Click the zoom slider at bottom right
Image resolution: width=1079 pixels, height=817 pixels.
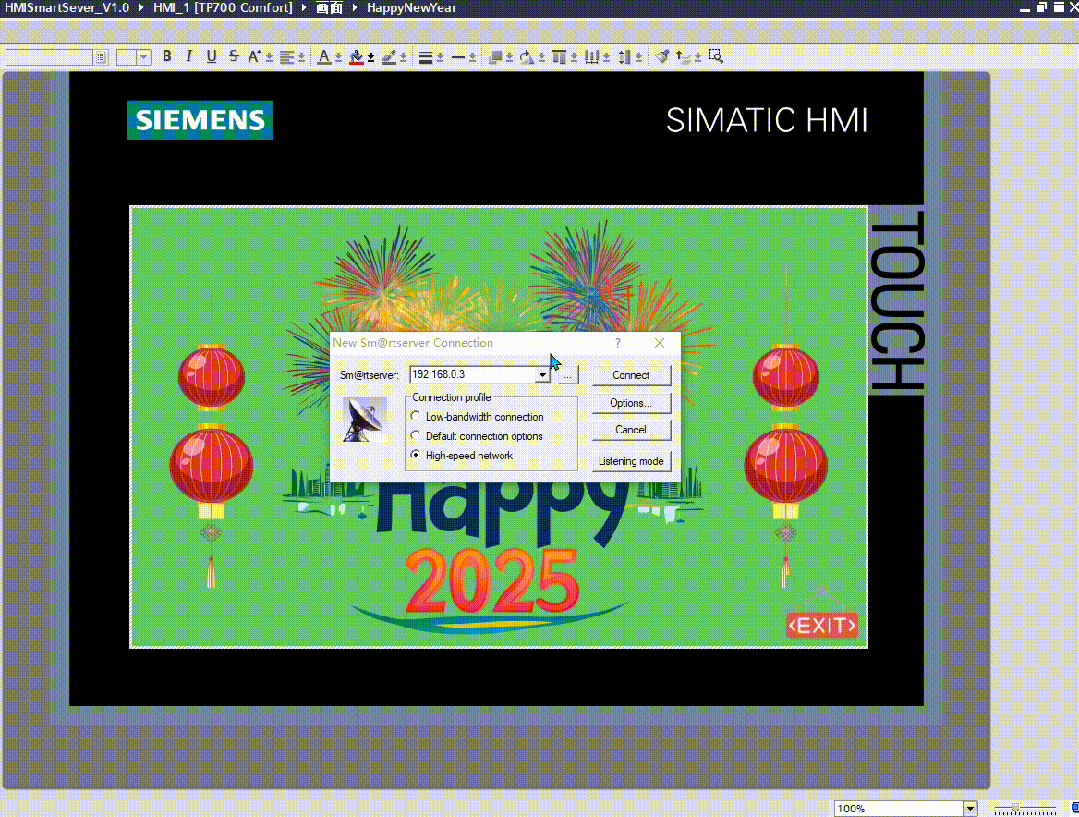click(x=1016, y=807)
